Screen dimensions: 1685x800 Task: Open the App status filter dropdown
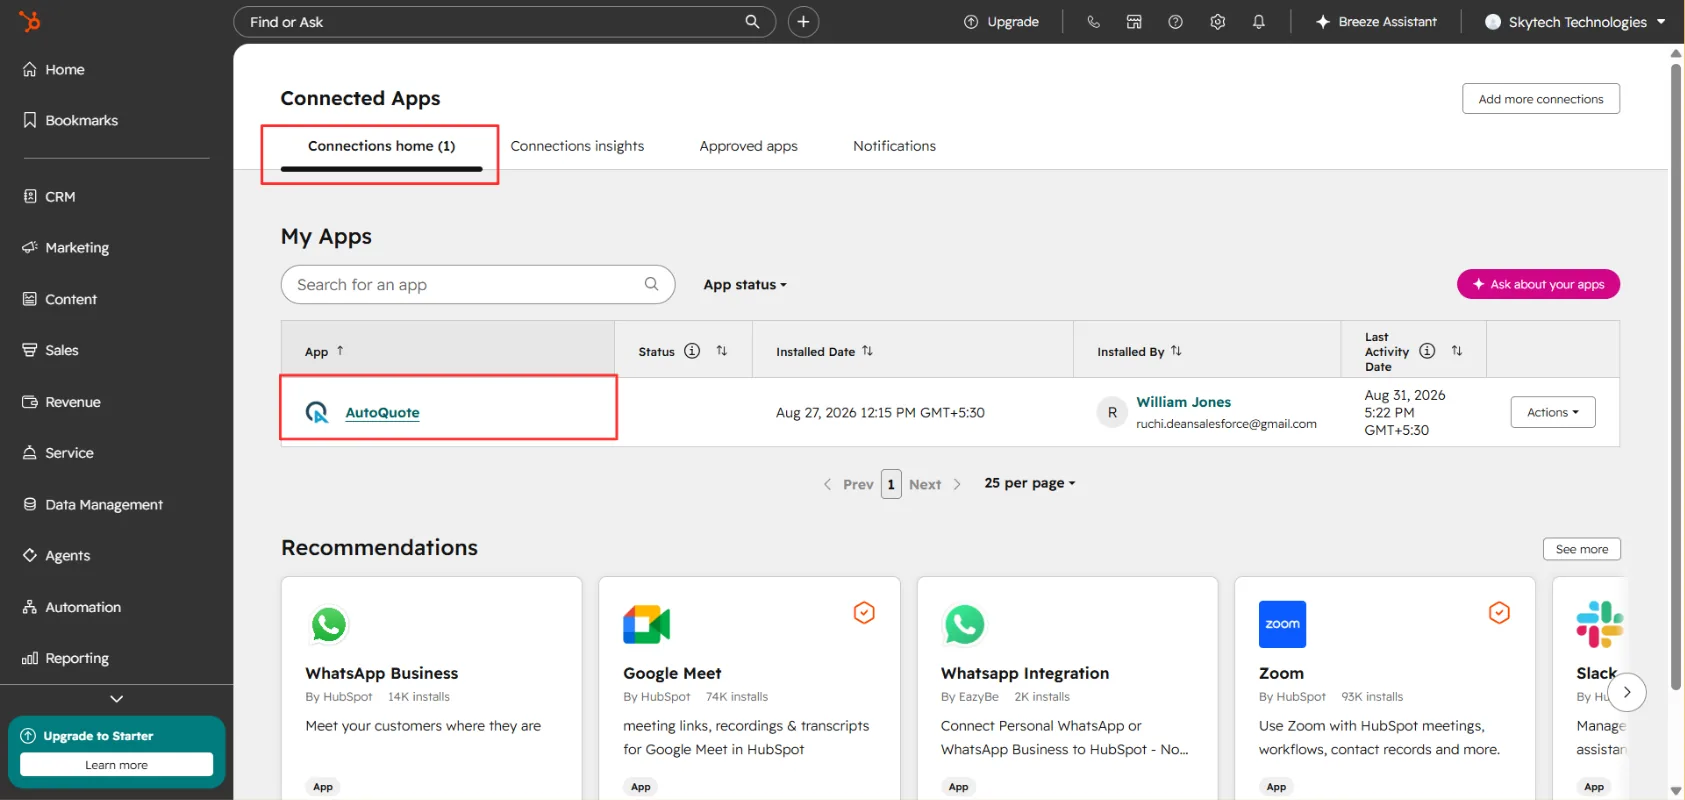pos(745,285)
